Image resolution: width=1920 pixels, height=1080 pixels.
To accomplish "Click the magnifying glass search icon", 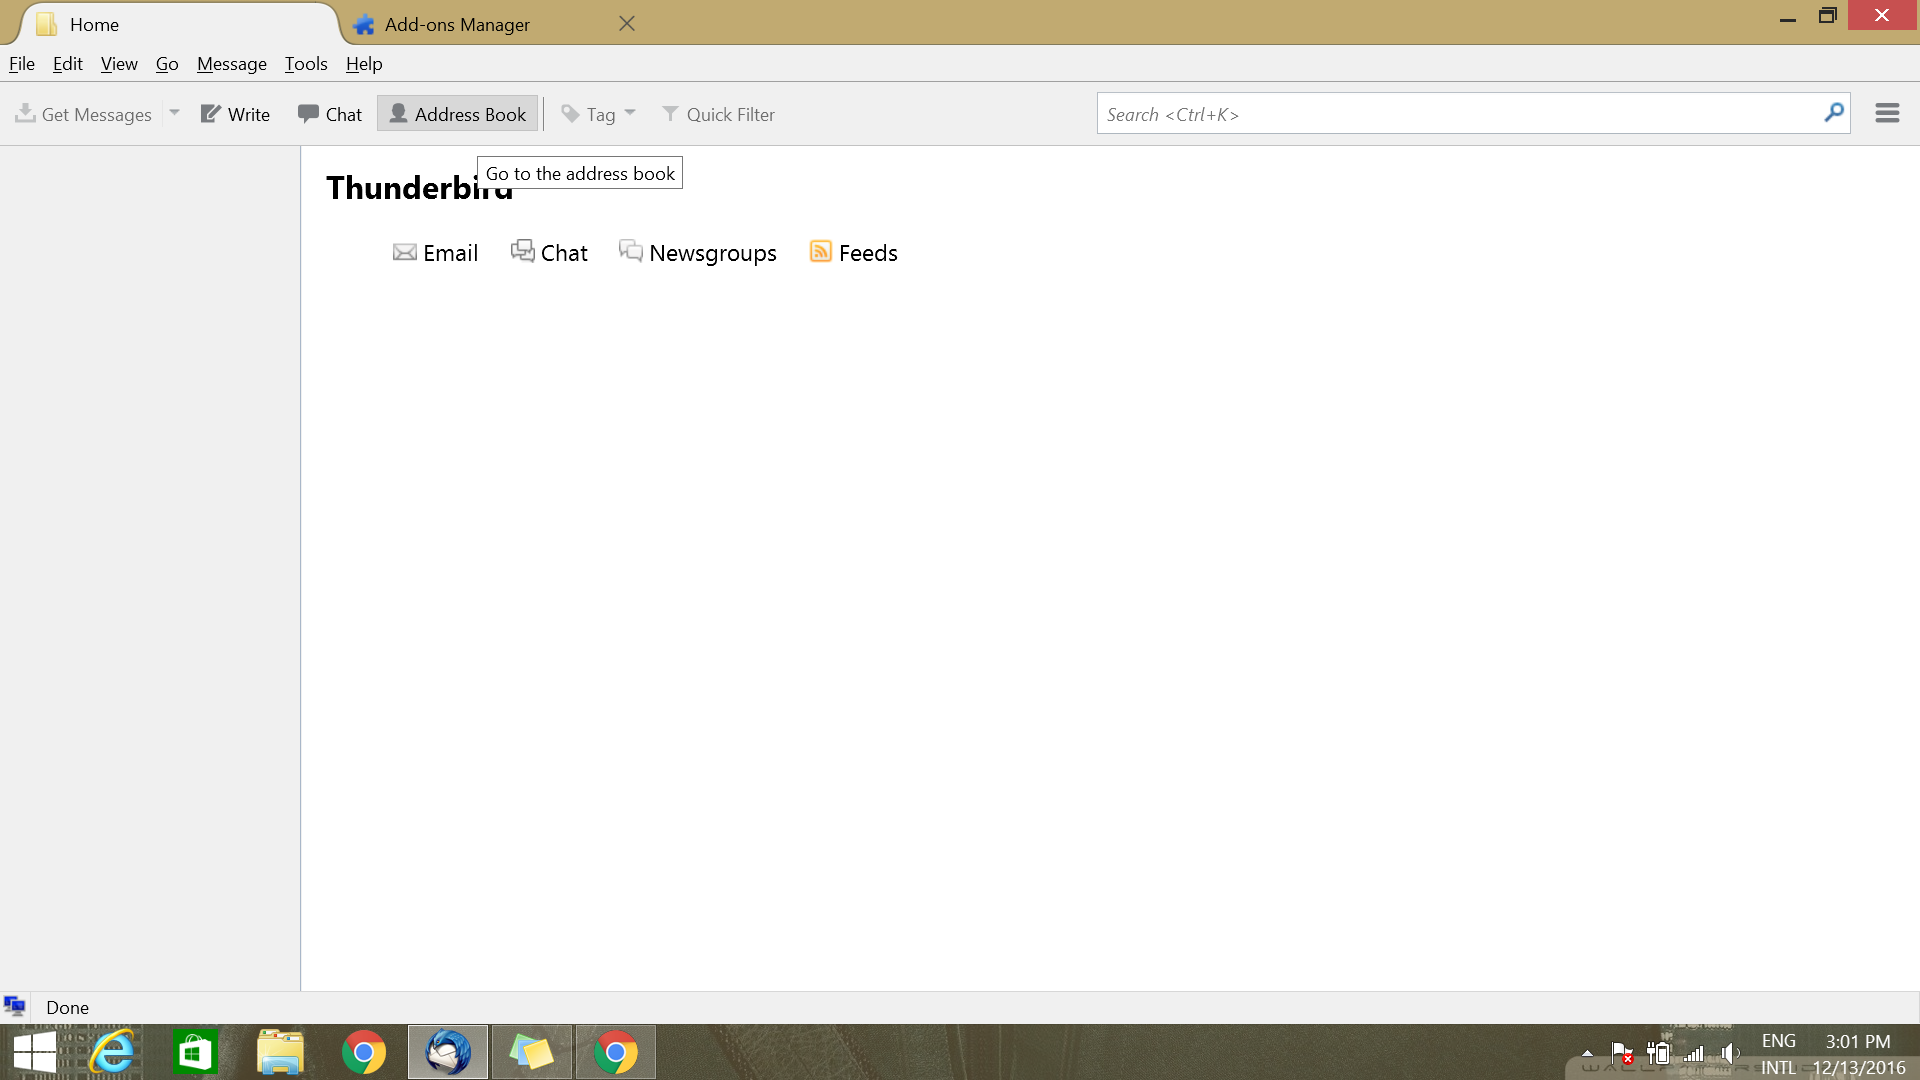I will pos(1834,113).
